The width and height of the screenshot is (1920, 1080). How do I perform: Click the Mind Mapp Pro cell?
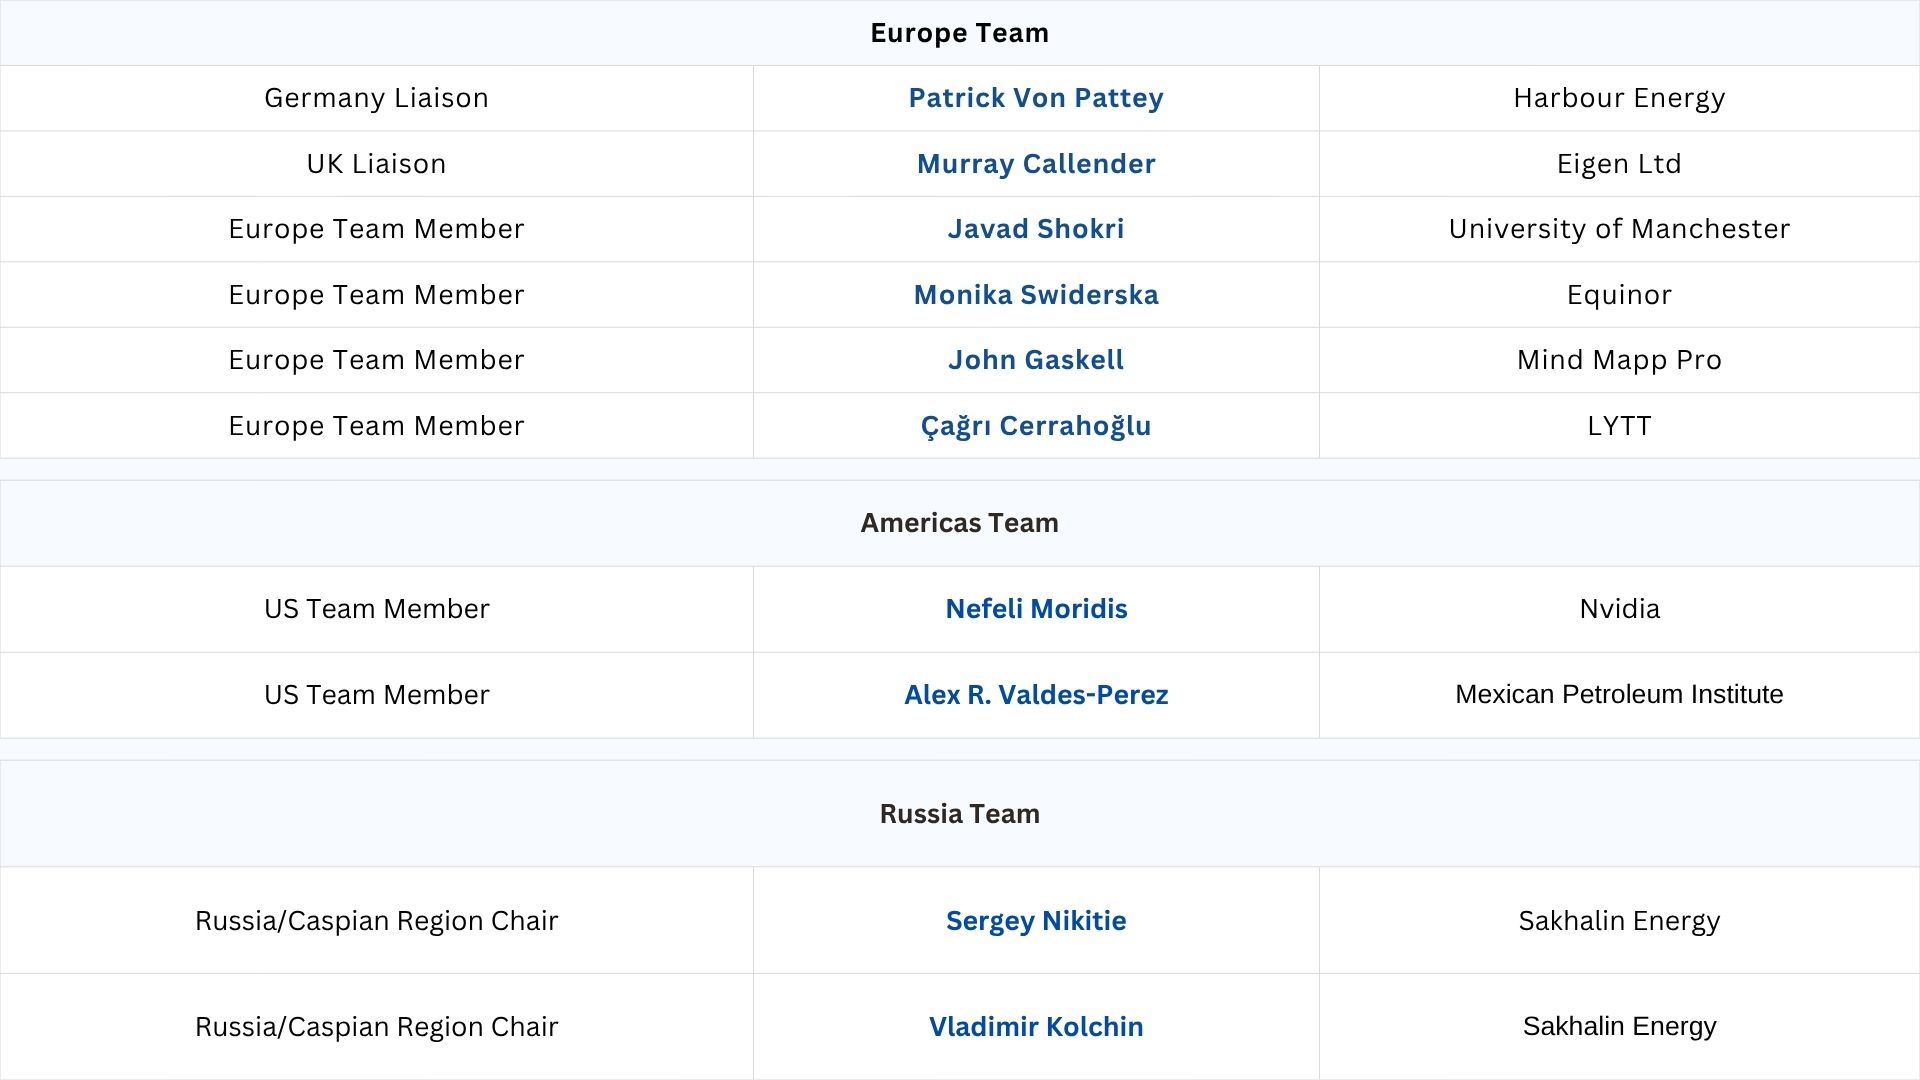click(1619, 360)
